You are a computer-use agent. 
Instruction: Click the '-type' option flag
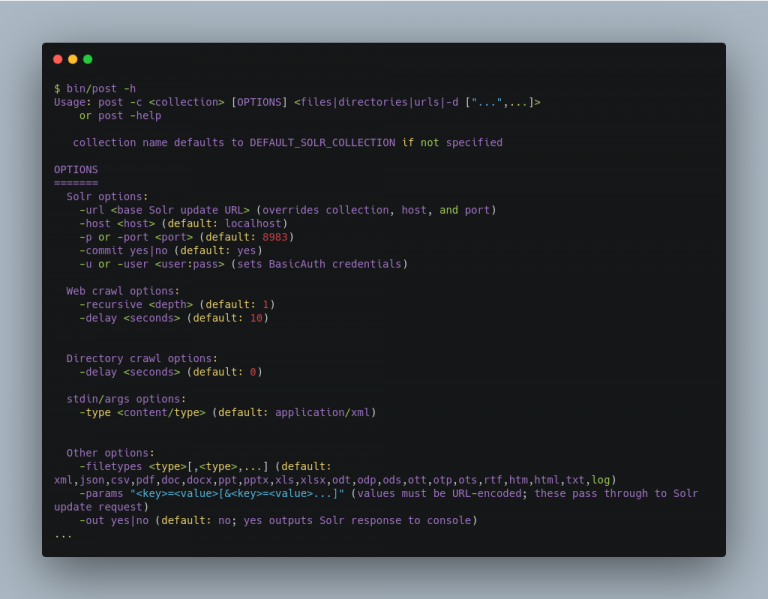(x=95, y=412)
